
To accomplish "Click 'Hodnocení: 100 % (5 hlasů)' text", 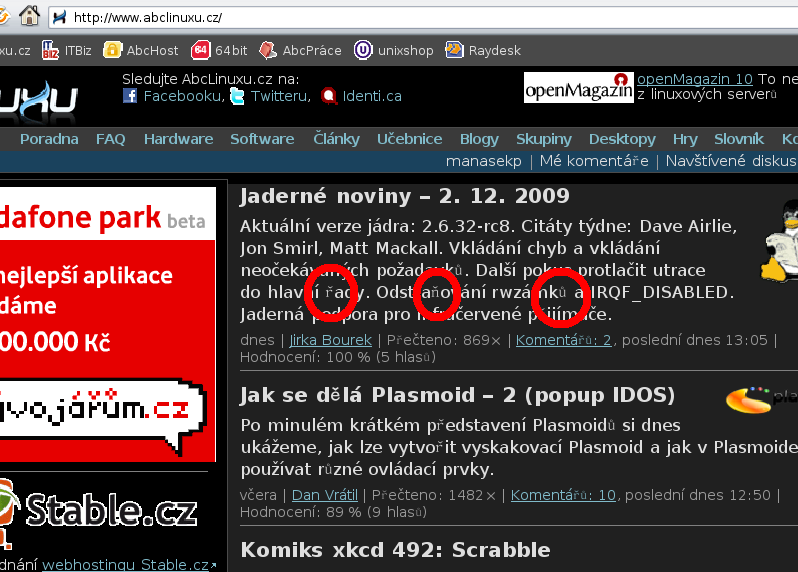I will click(x=337, y=357).
